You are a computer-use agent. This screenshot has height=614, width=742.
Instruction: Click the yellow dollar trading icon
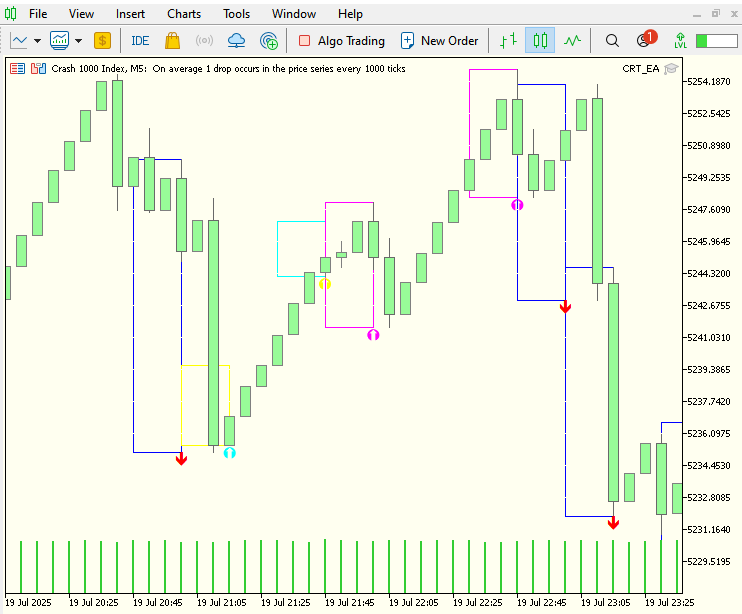(x=102, y=41)
